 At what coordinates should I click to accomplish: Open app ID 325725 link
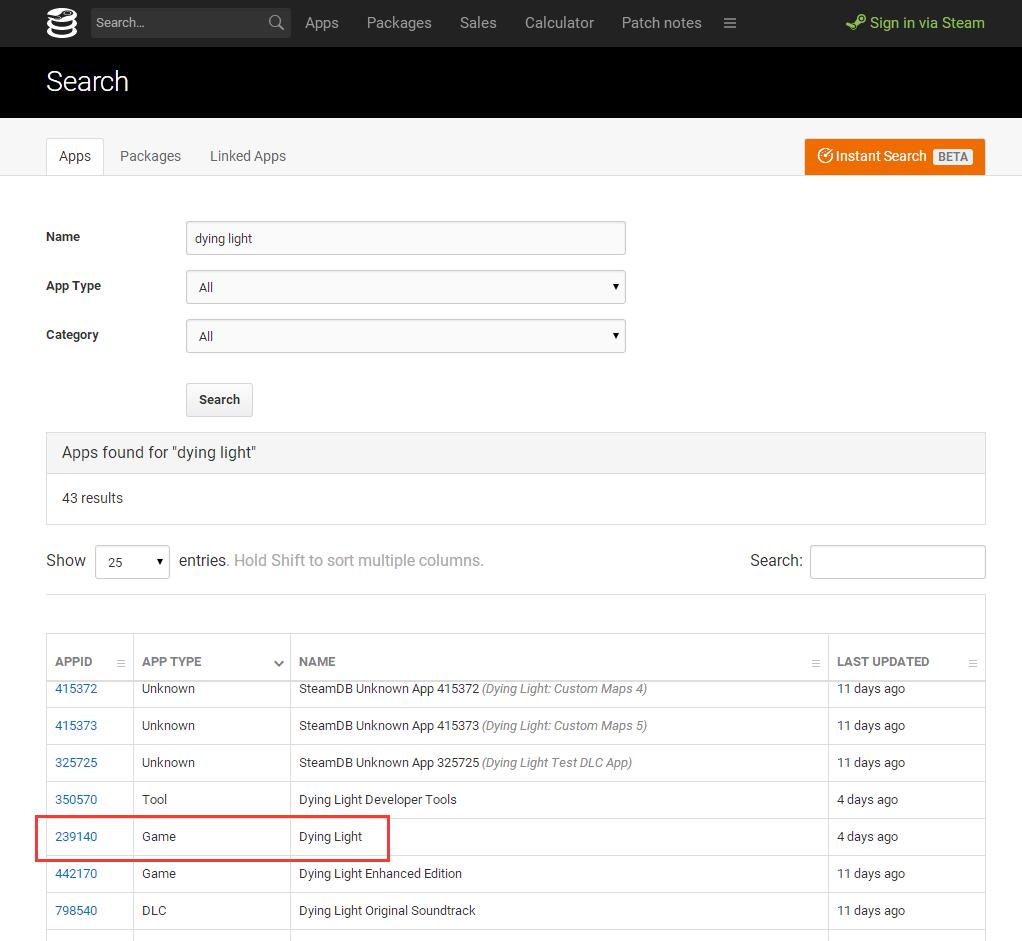pos(76,762)
